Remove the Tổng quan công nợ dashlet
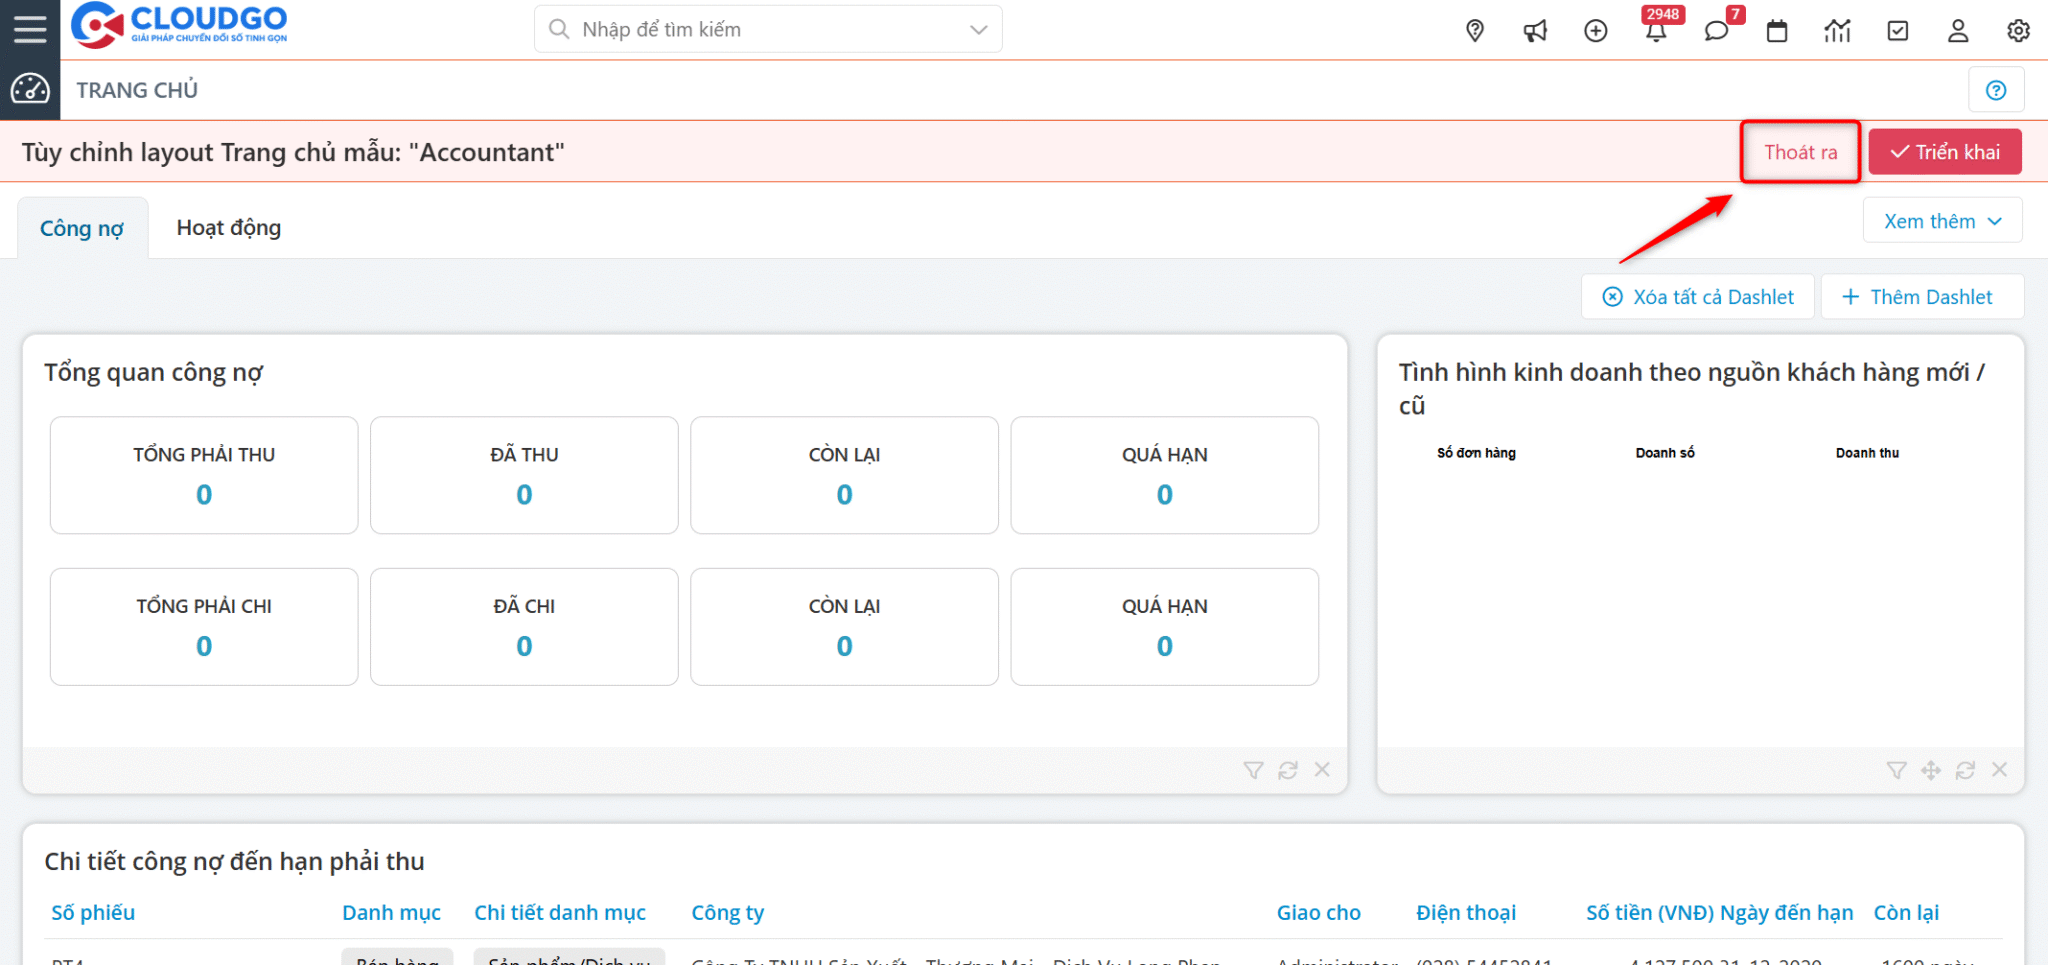The height and width of the screenshot is (965, 2048). [x=1322, y=769]
